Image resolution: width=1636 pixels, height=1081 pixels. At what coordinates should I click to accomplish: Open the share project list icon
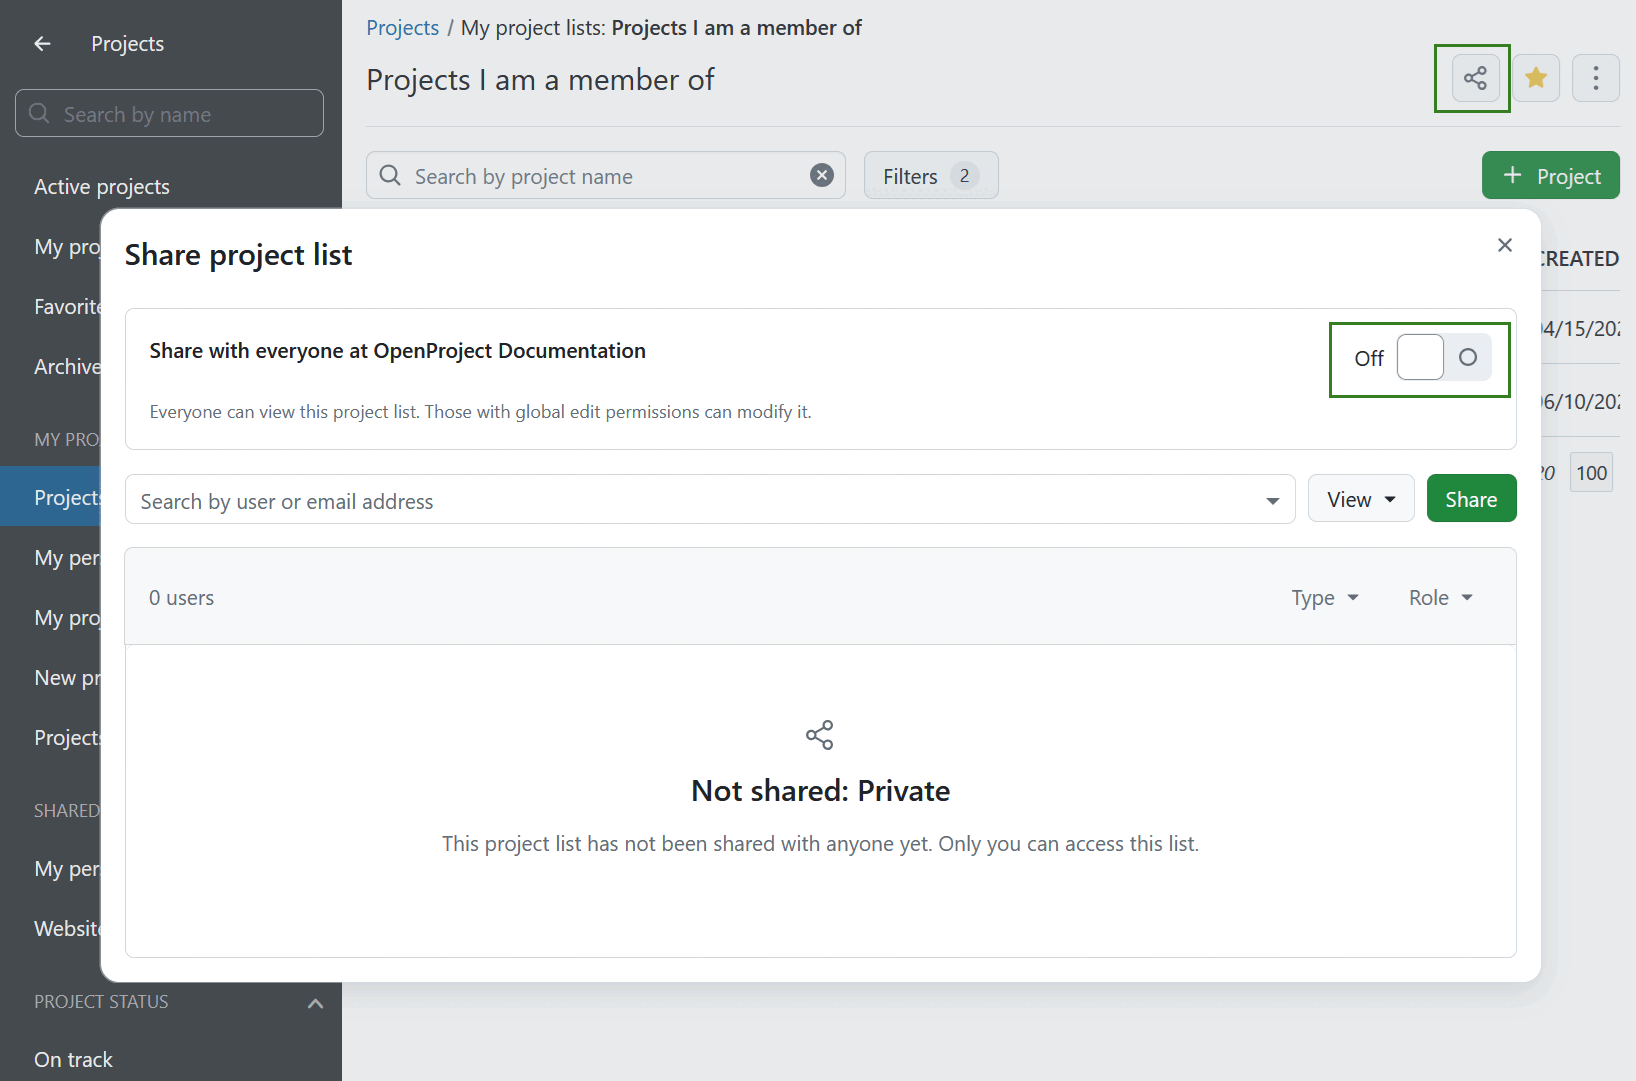[x=1472, y=78]
